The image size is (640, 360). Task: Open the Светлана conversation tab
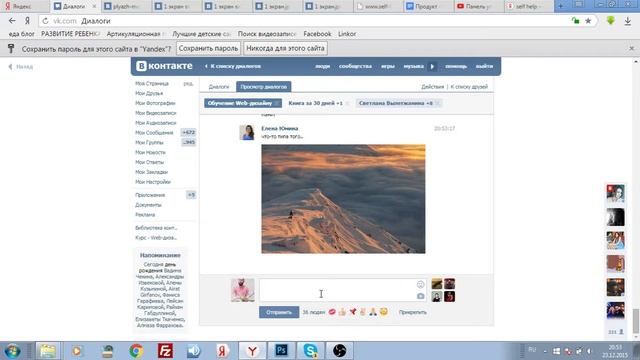tap(396, 103)
